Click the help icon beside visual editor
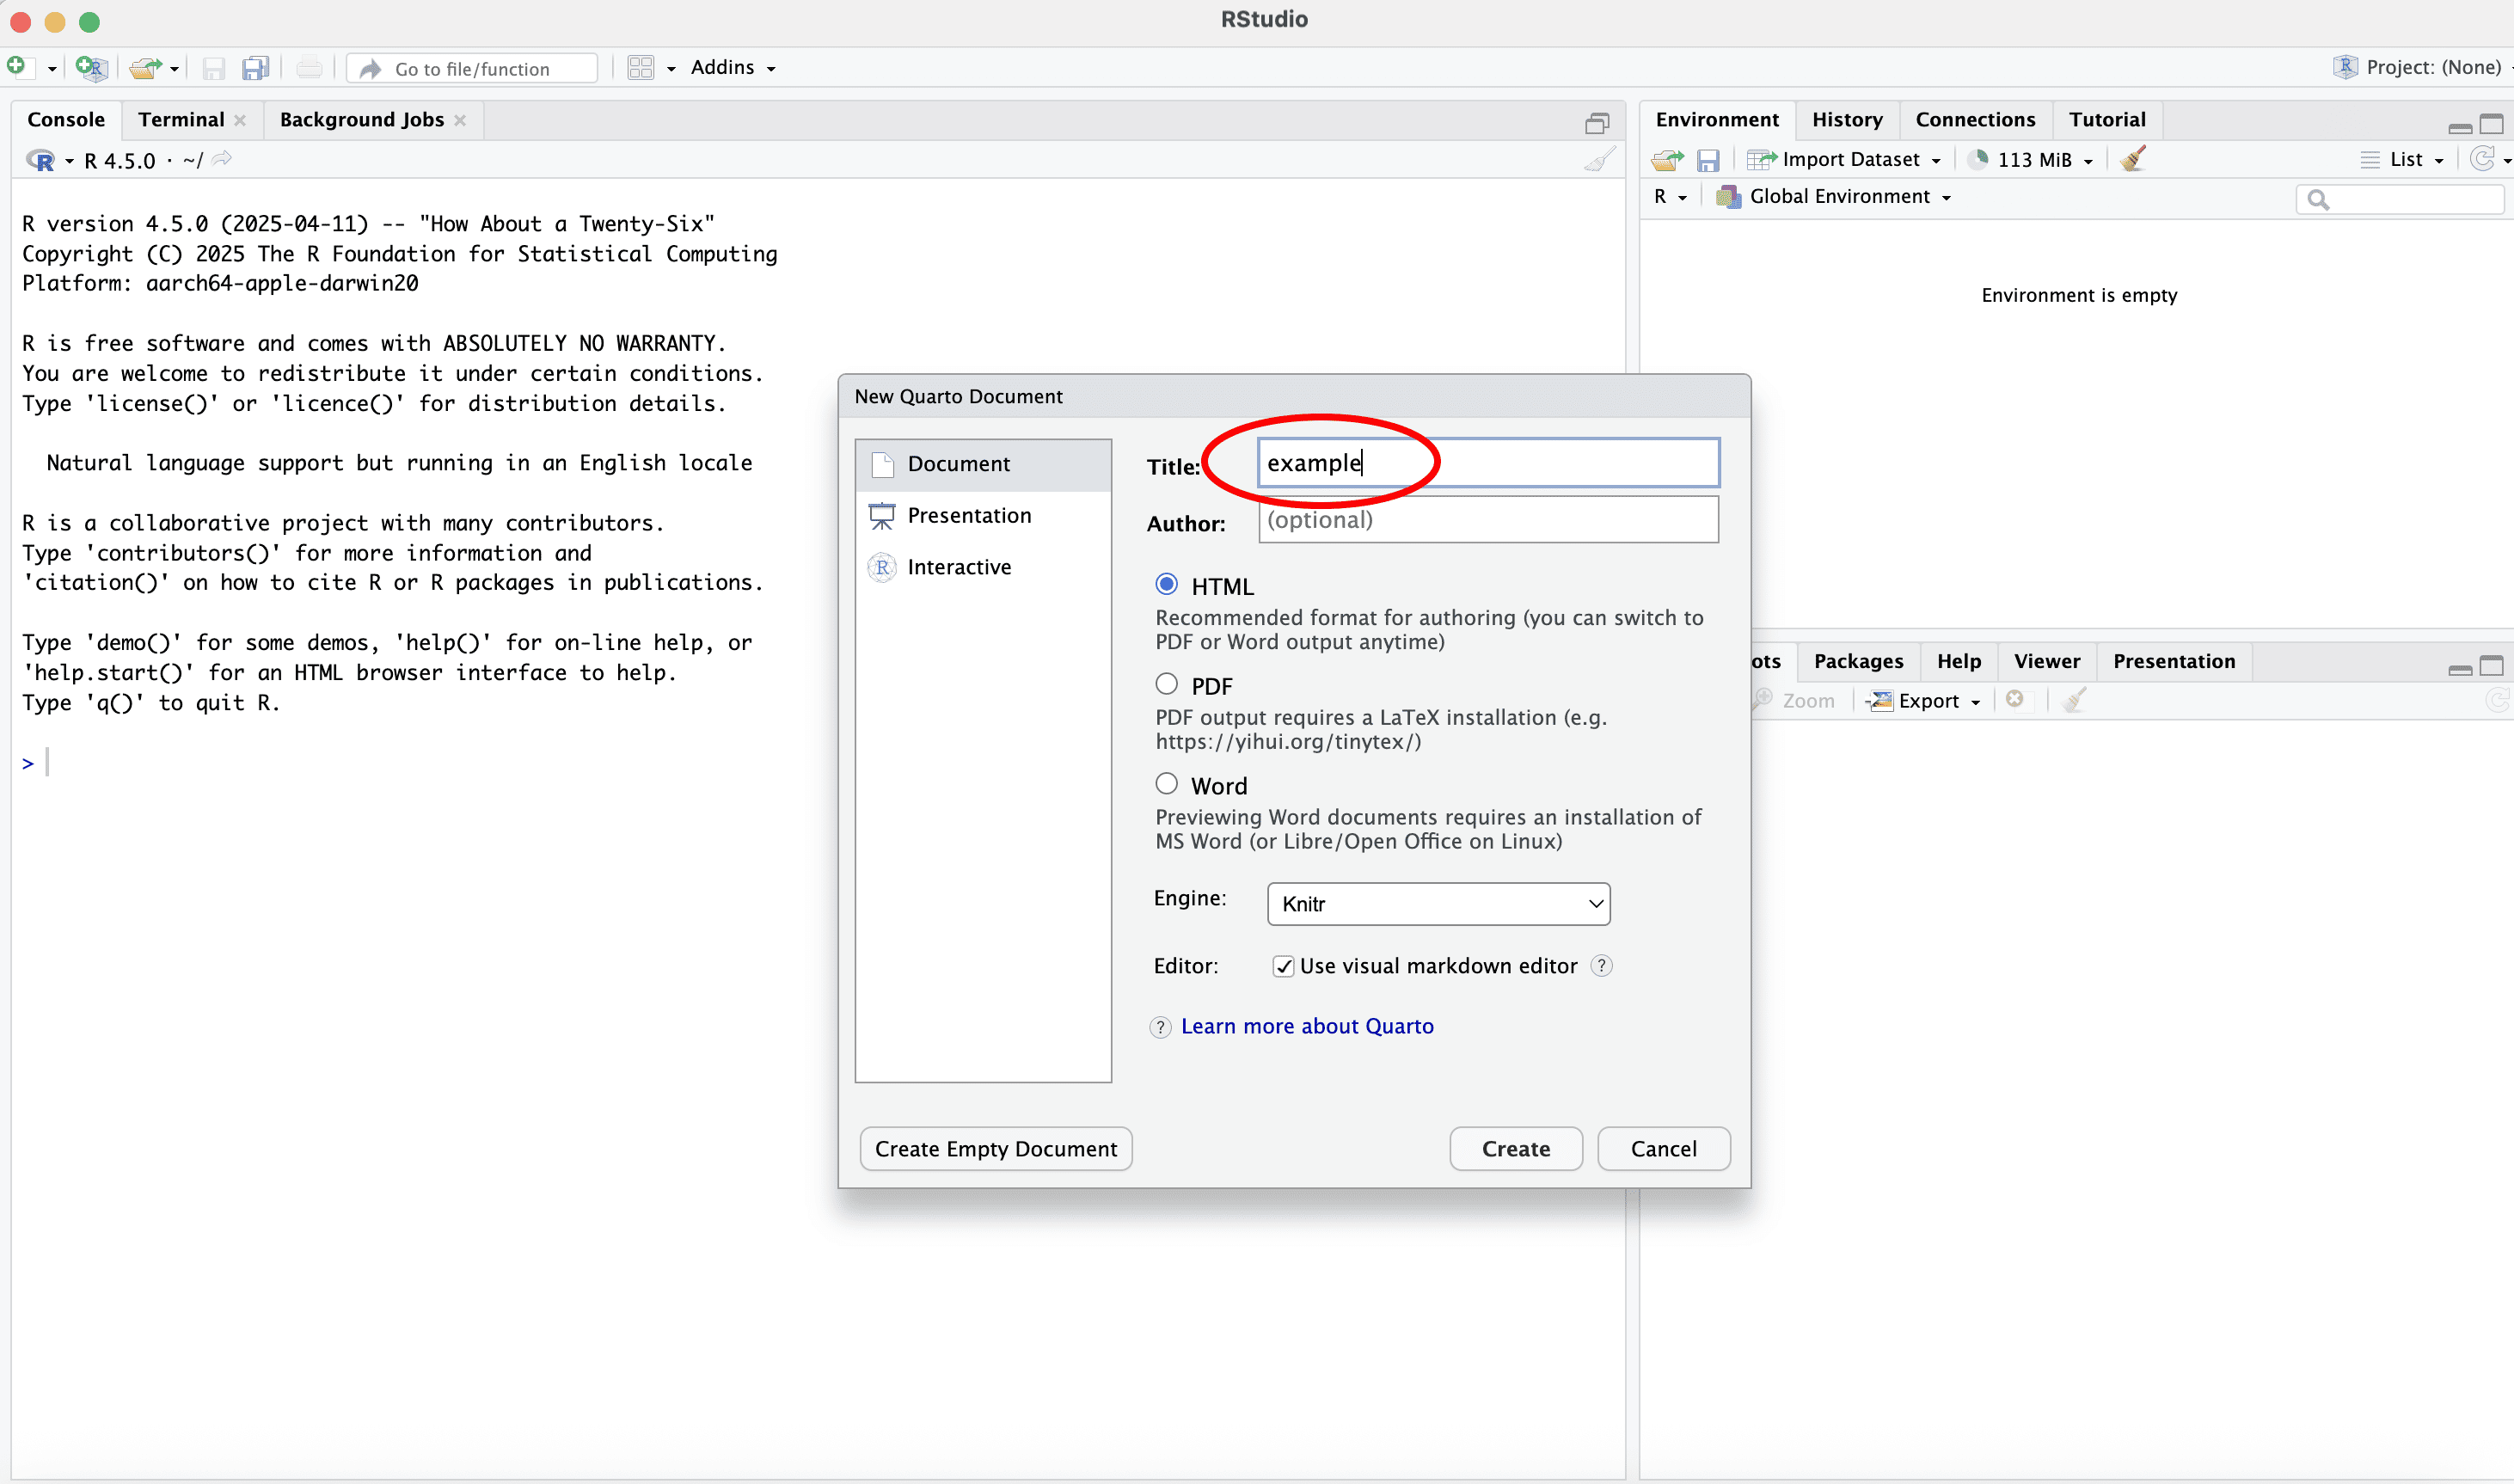The height and width of the screenshot is (1484, 2514). (1602, 966)
